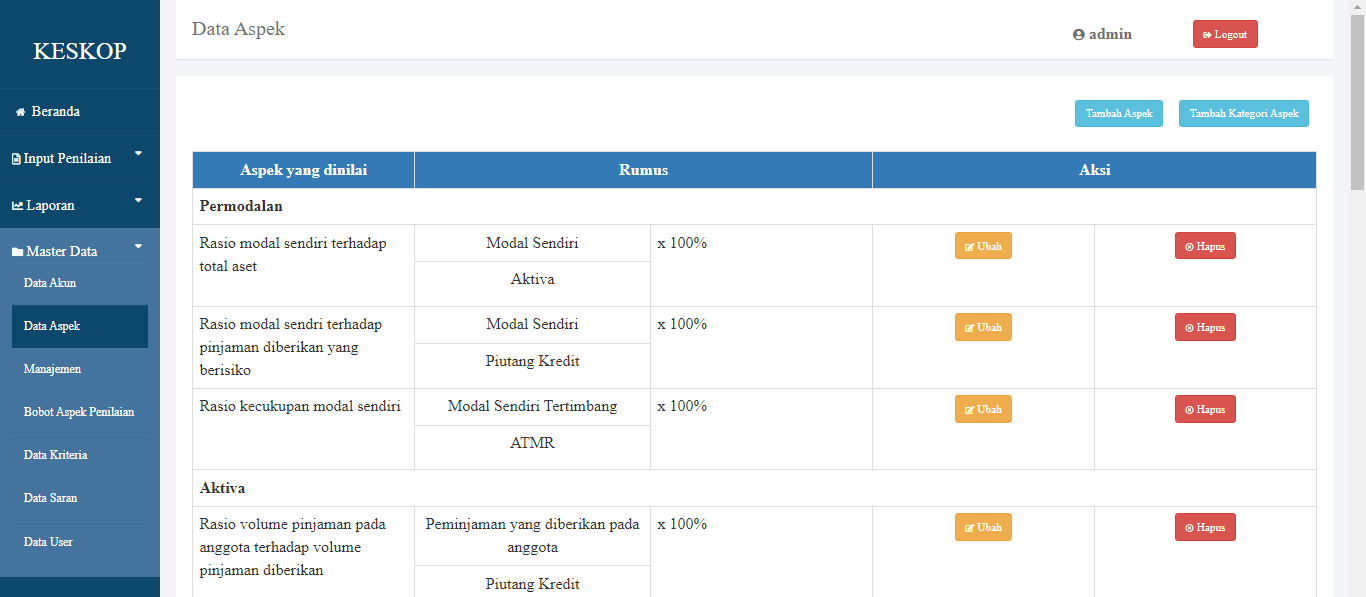Screen dimensions: 1366x597
Task: Select Data Aspek in sidebar
Action: pyautogui.click(x=80, y=326)
